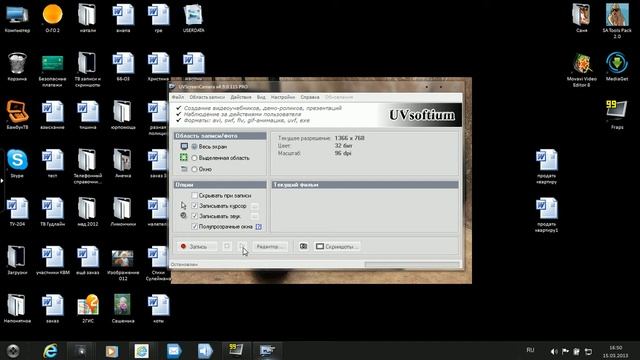Toggle the Полупрозрачные окна checkbox
The height and width of the screenshot is (360, 640).
click(195, 226)
